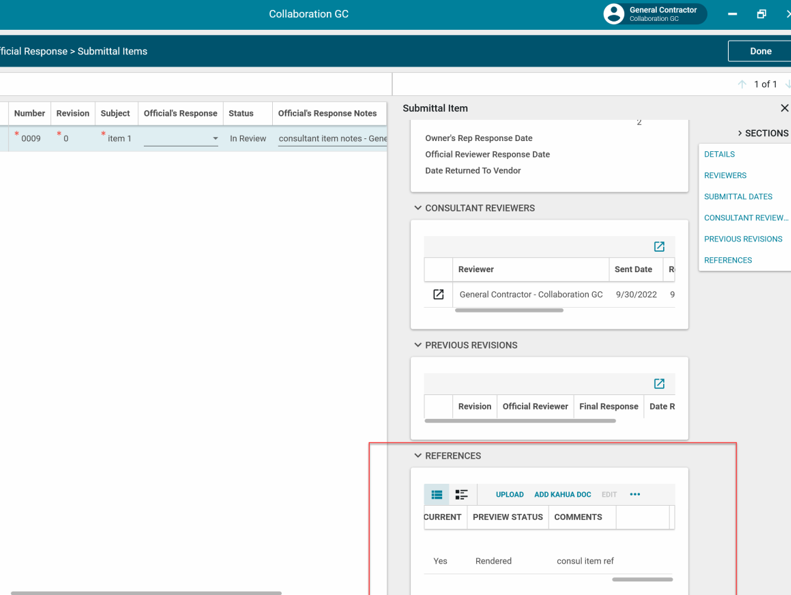Collapse the Previous Revisions section
791x595 pixels.
[x=418, y=345]
